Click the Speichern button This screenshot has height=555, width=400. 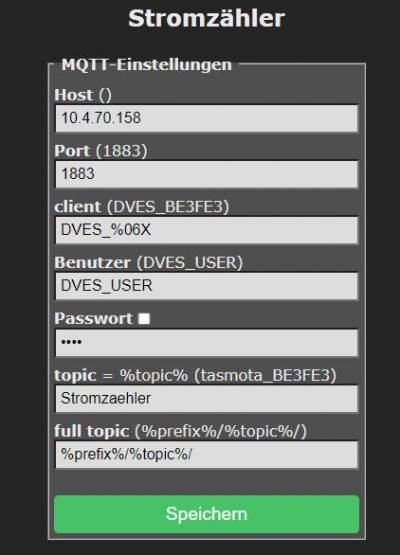point(207,514)
